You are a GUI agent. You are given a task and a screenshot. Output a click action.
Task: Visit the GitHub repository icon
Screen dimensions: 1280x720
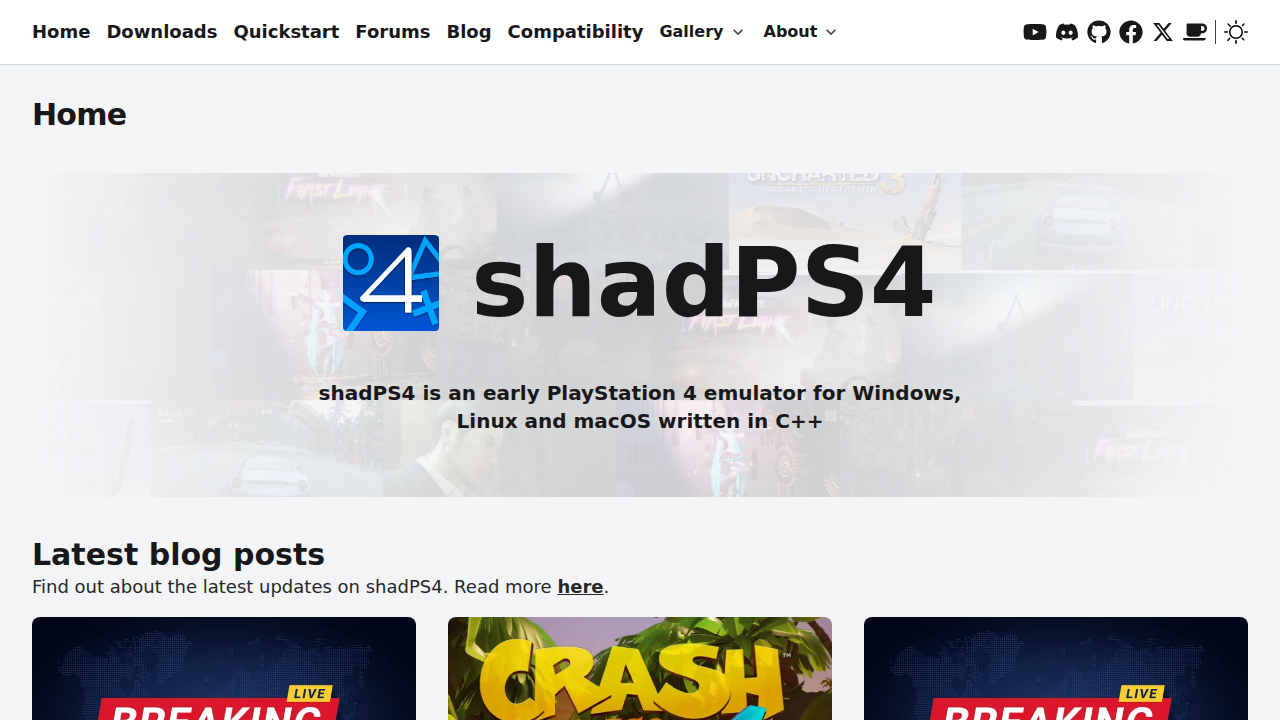tap(1099, 32)
